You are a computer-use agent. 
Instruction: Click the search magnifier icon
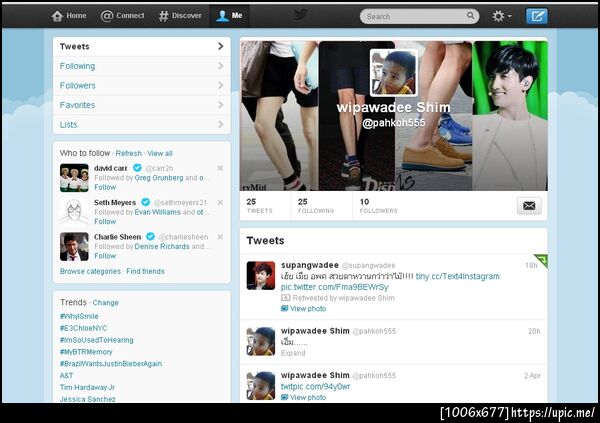[470, 16]
